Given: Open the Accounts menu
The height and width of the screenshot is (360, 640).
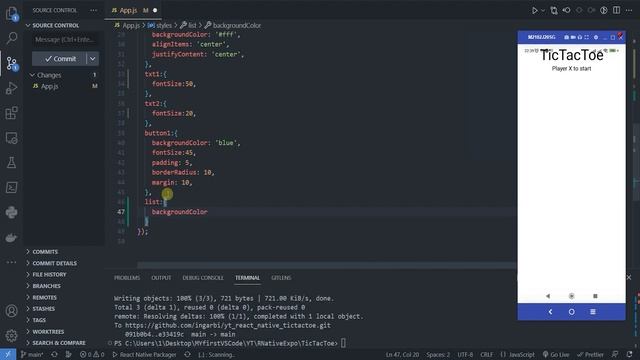Looking at the screenshot, I should (11, 311).
